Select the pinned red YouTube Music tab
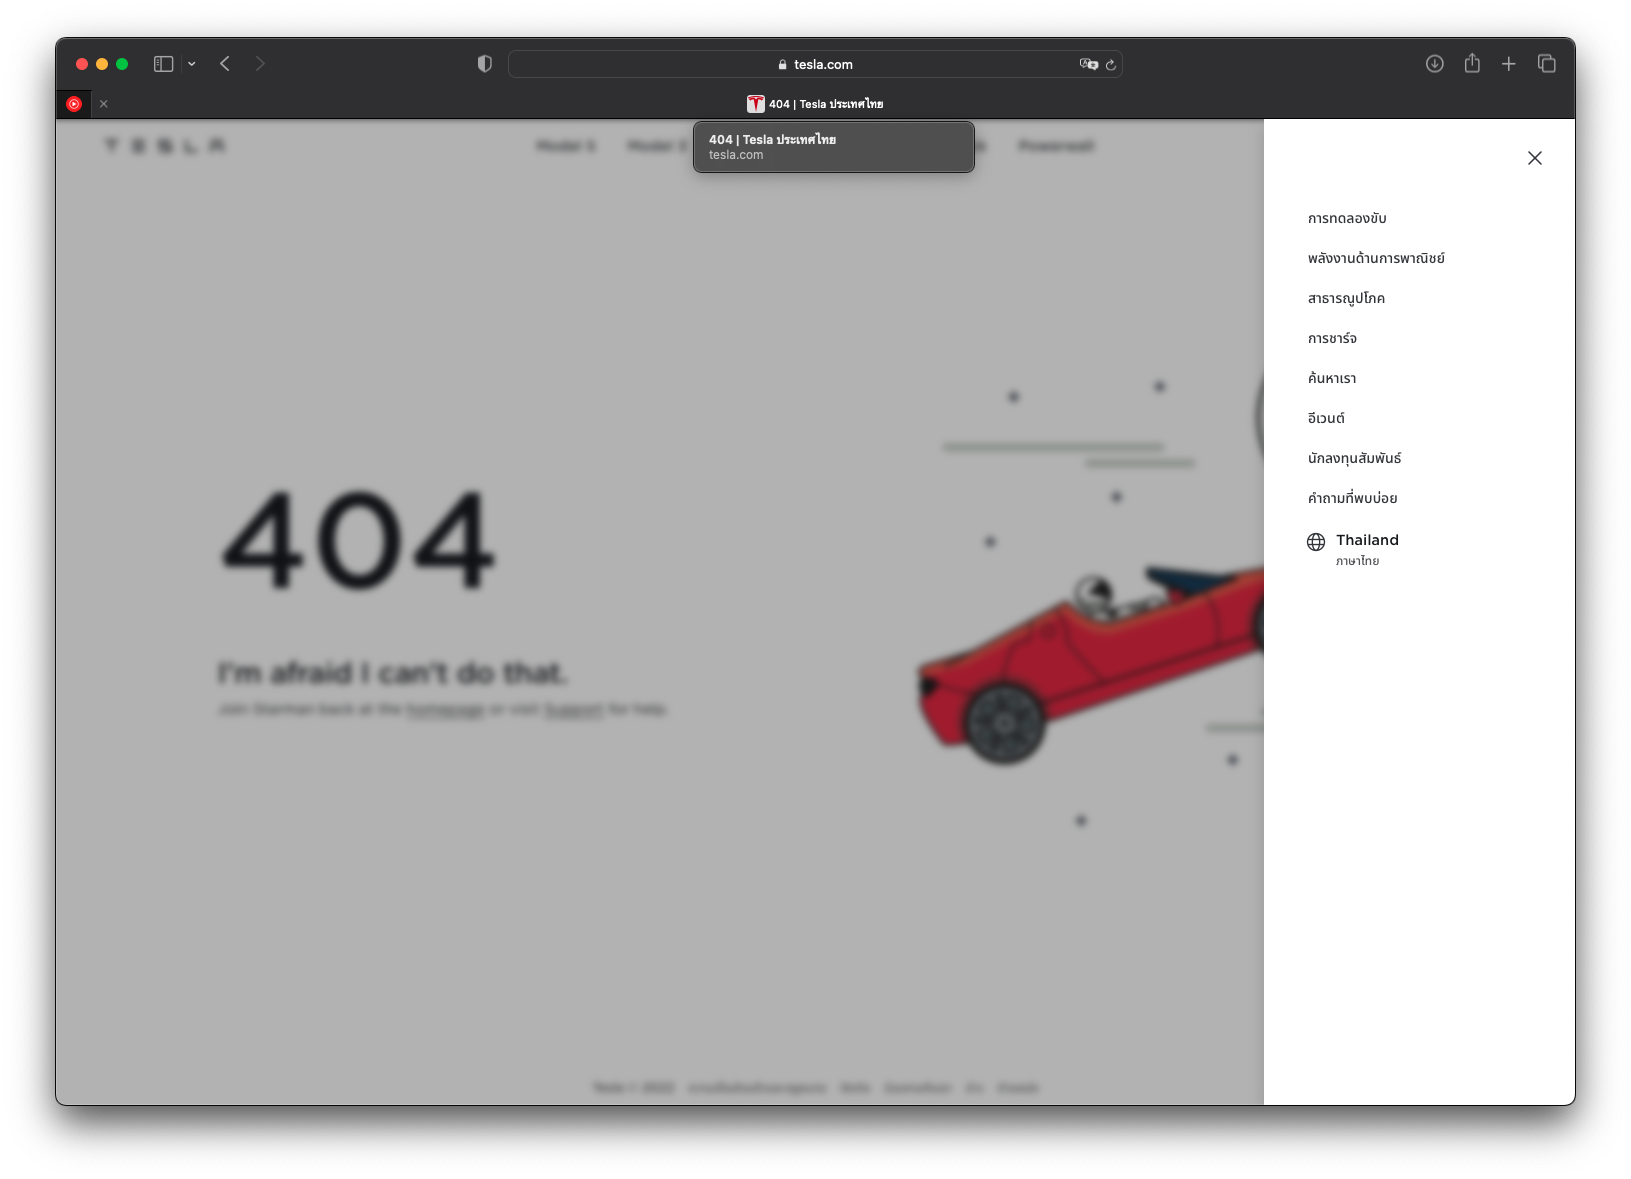 (x=74, y=104)
